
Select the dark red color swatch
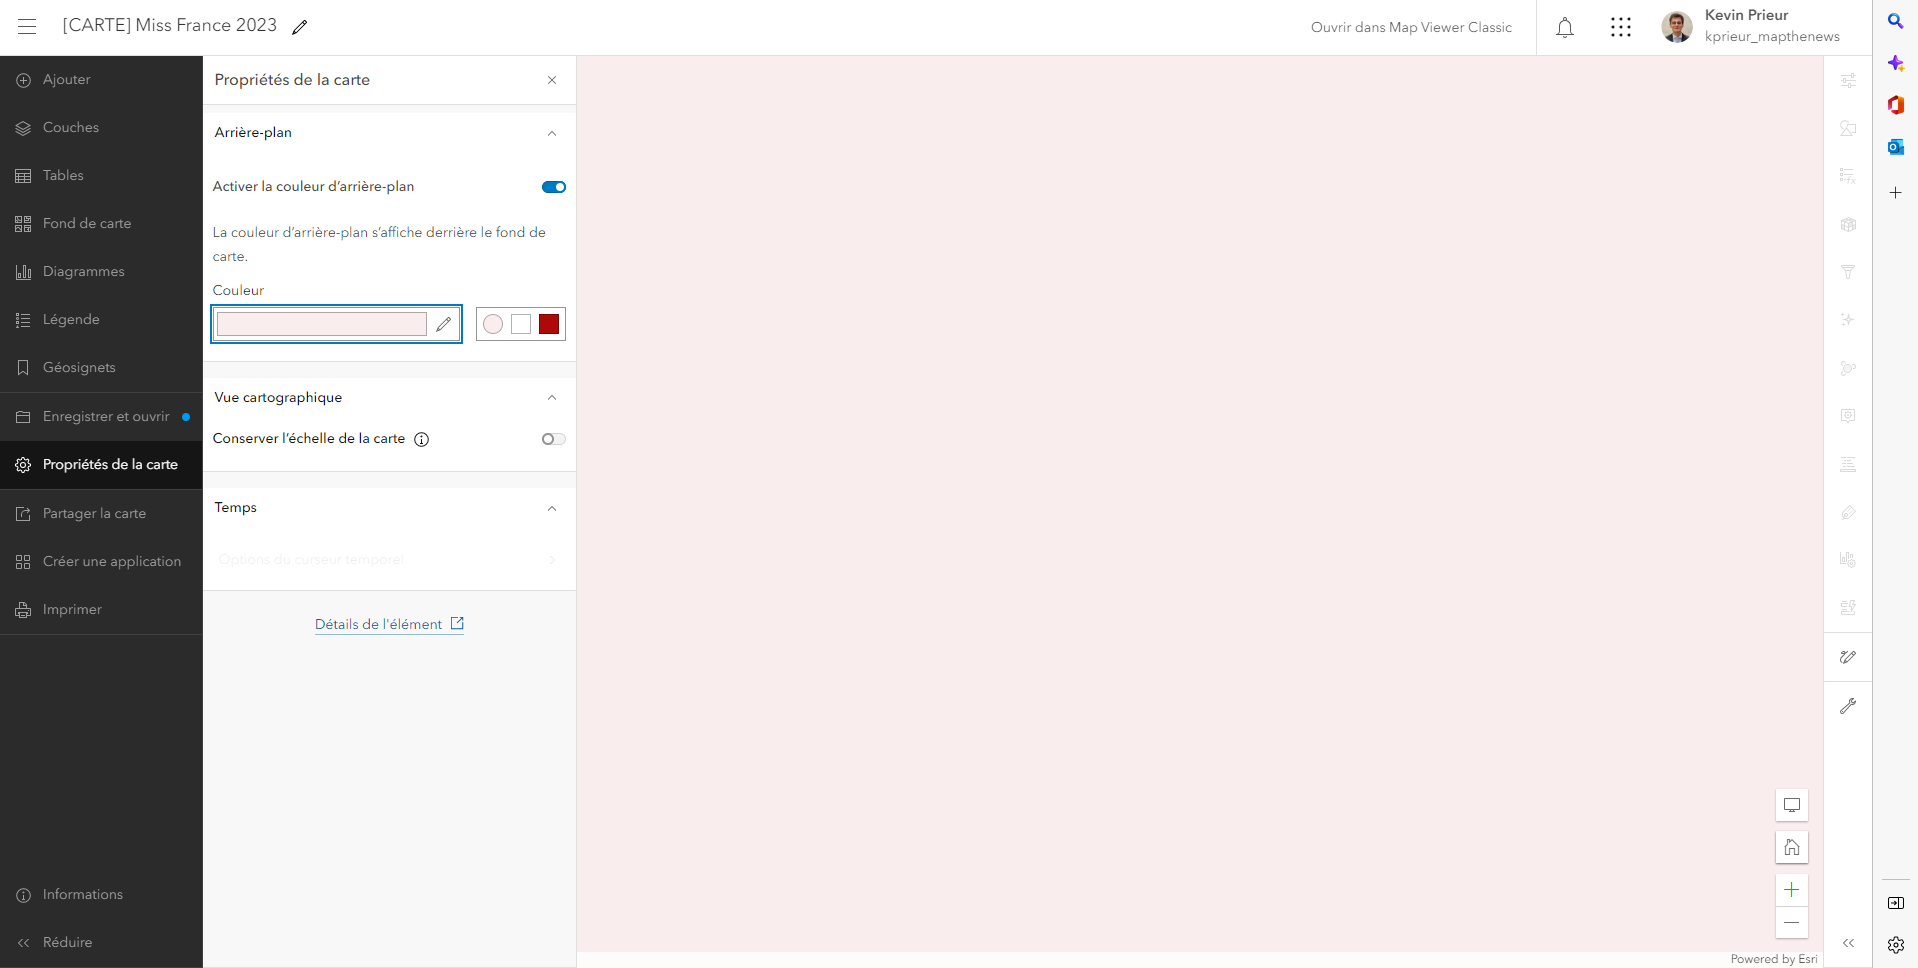[x=549, y=324]
